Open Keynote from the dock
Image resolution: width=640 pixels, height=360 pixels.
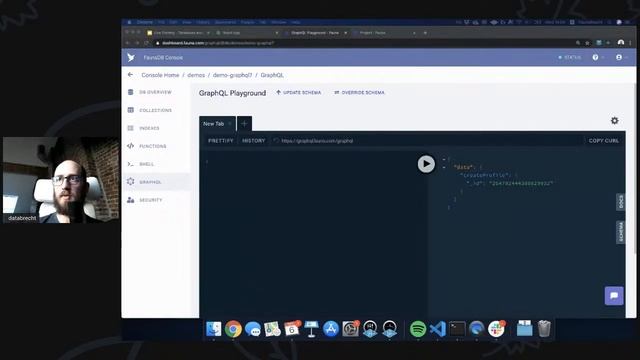coord(311,329)
